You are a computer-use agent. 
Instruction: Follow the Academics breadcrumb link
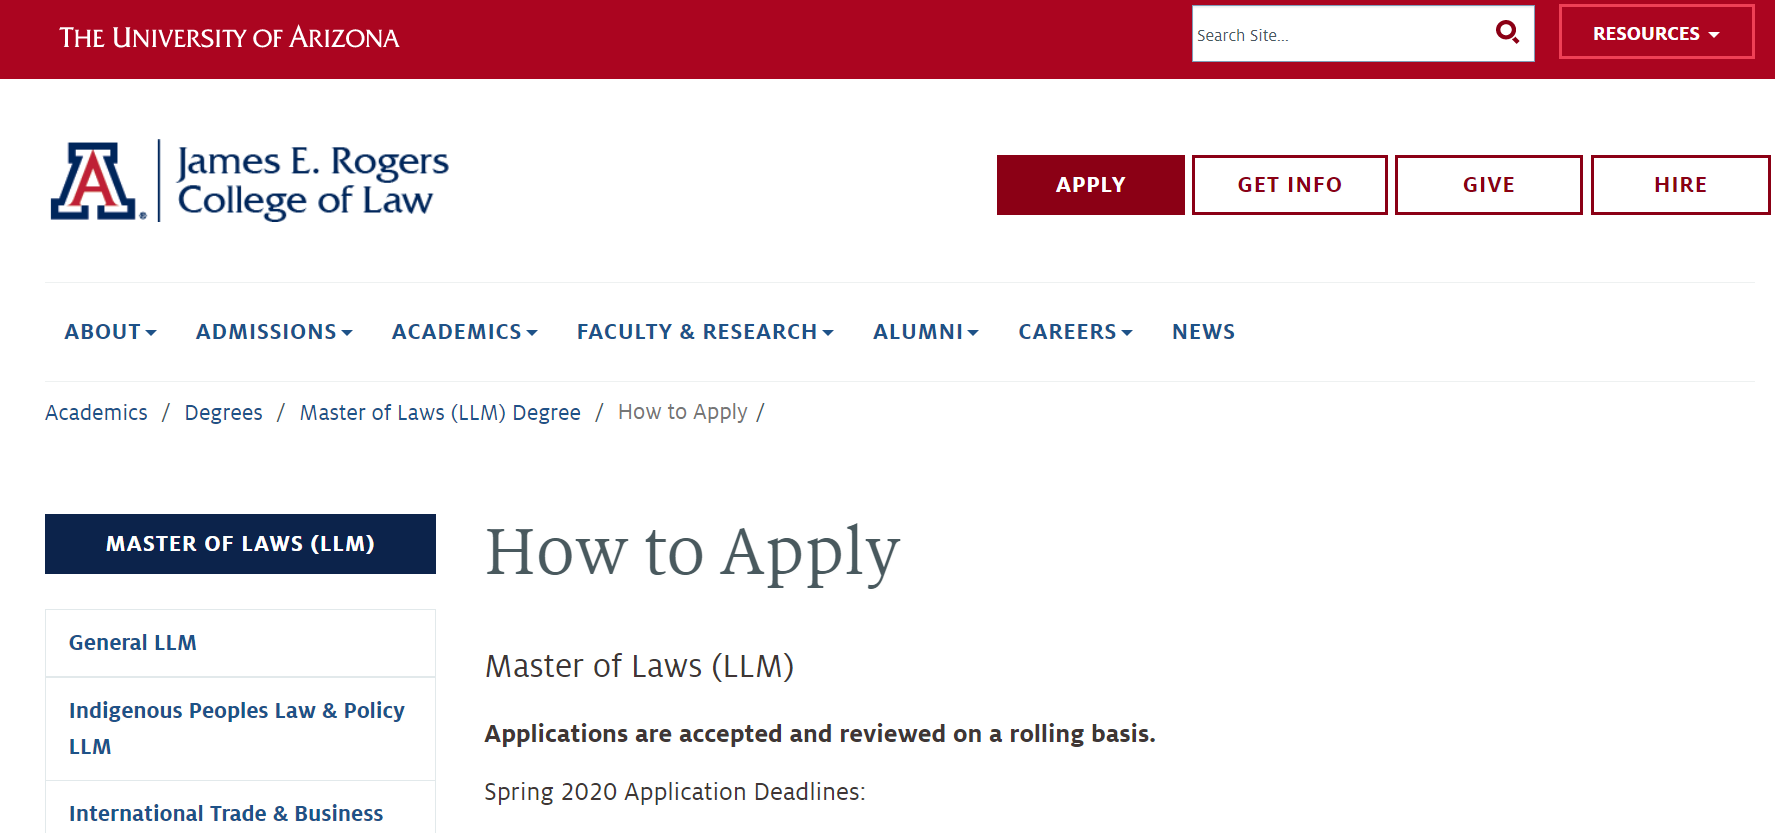pos(96,413)
